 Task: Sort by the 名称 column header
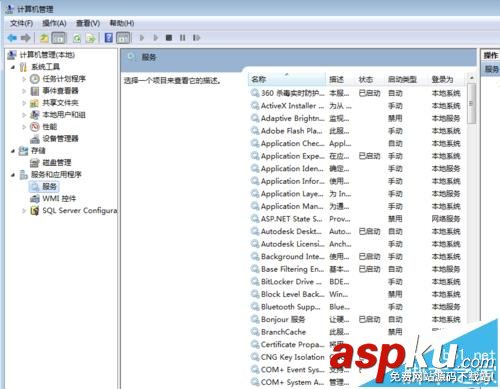(287, 79)
